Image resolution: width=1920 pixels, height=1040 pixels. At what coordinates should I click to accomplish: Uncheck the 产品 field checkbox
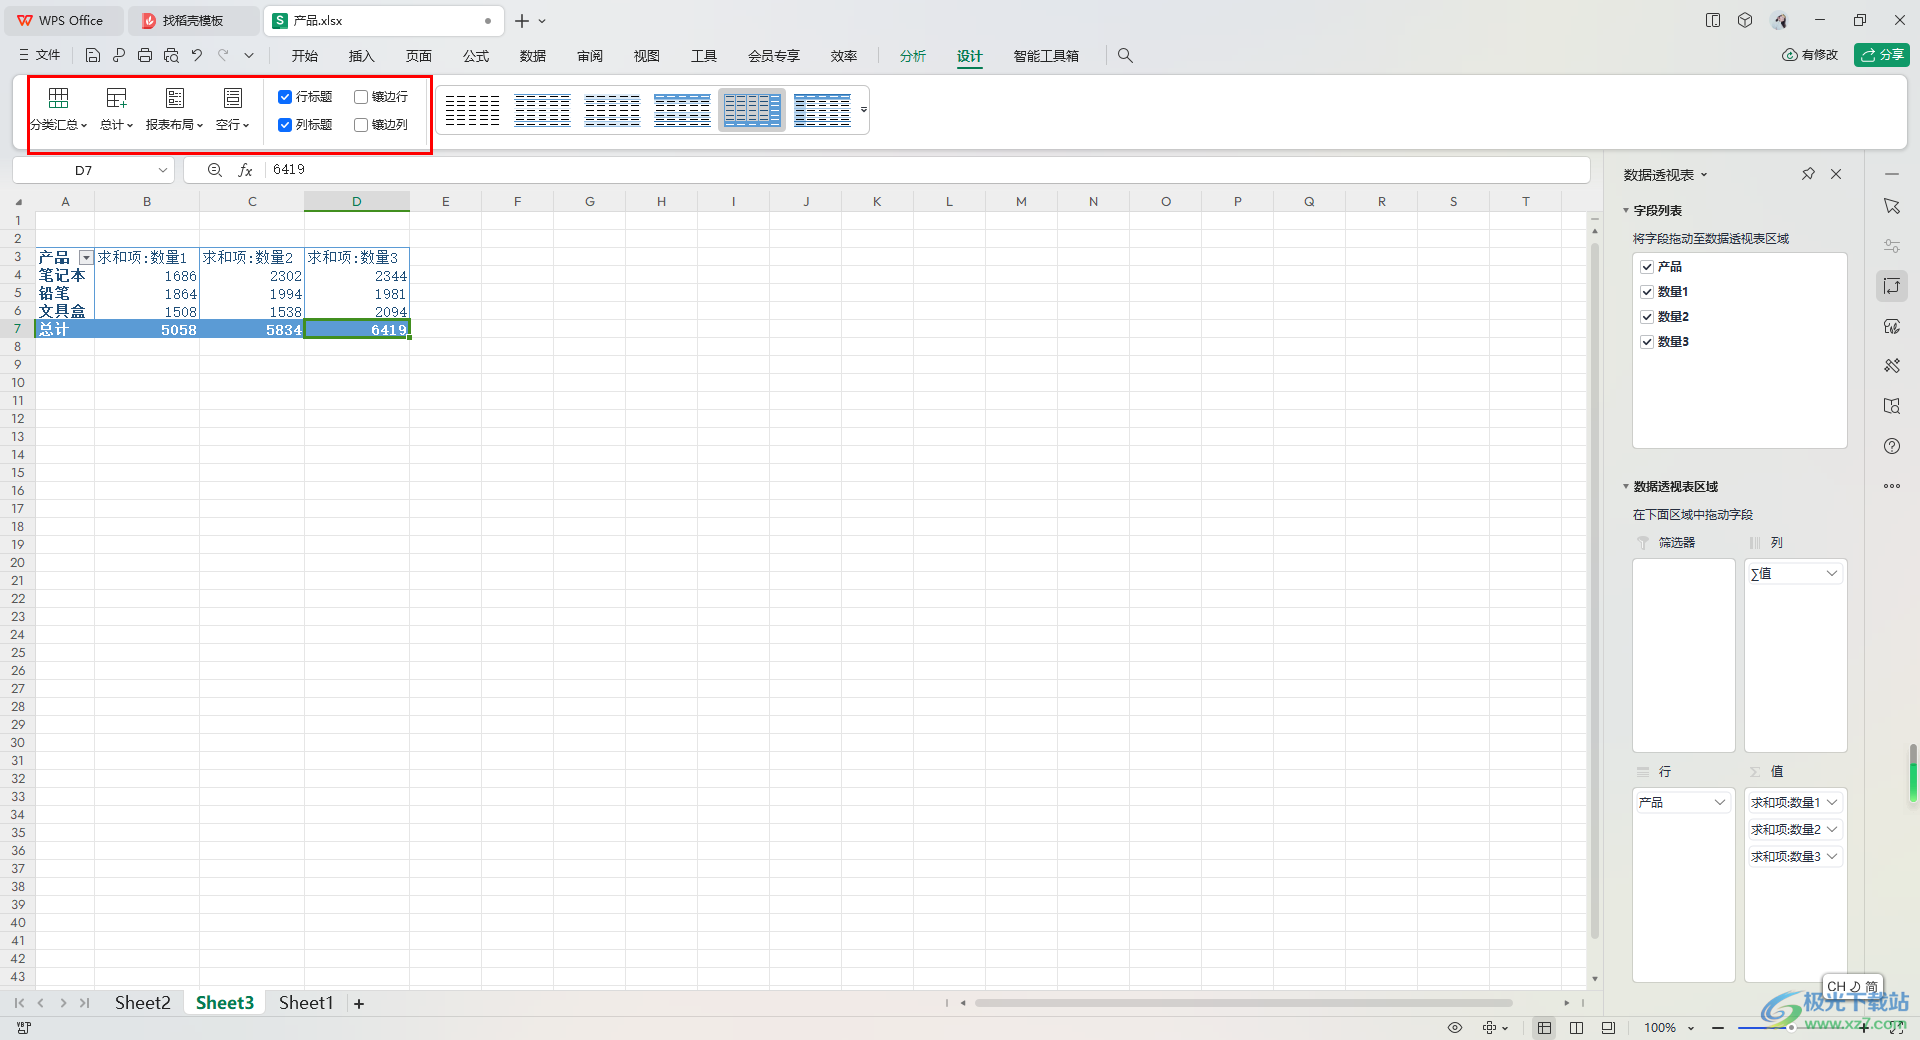1647,267
